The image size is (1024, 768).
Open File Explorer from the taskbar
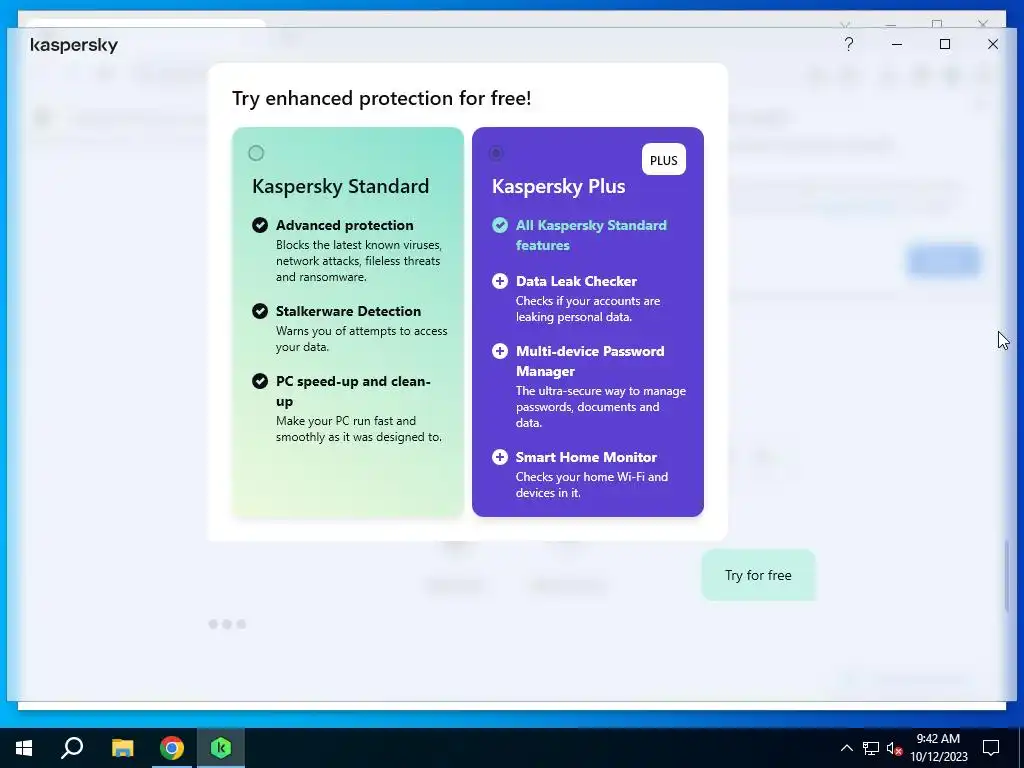(x=122, y=748)
